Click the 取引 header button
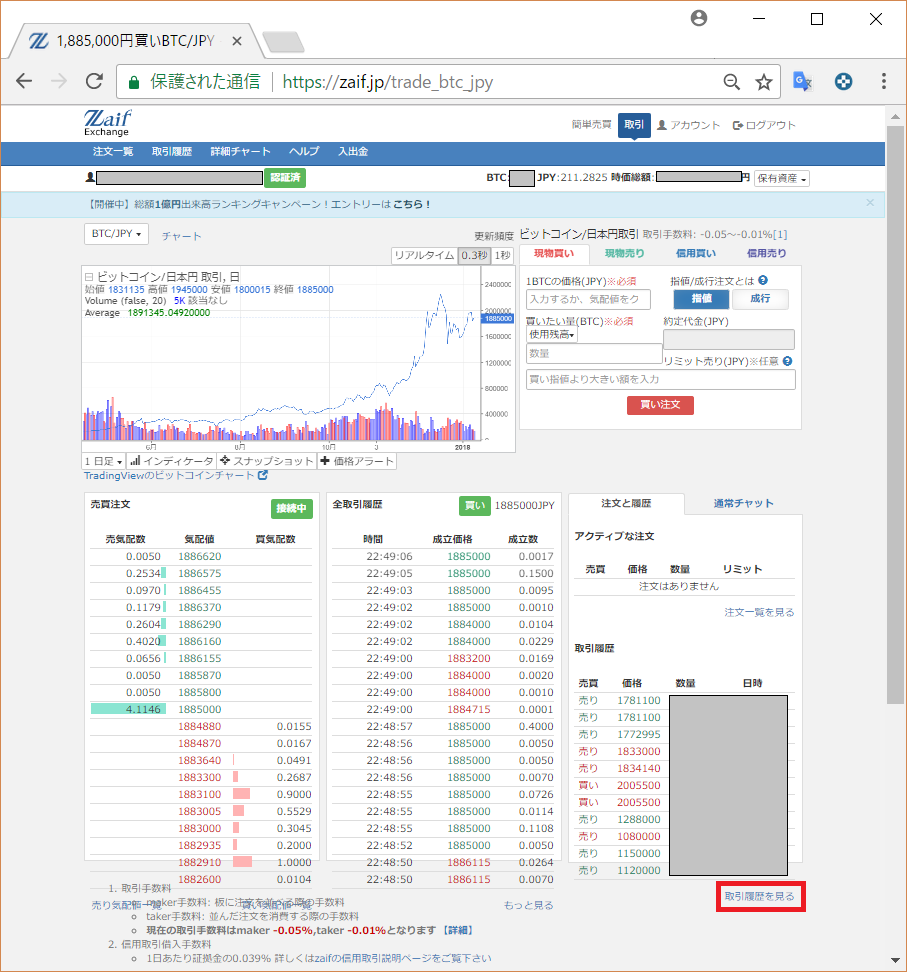Viewport: 907px width, 972px height. click(634, 125)
